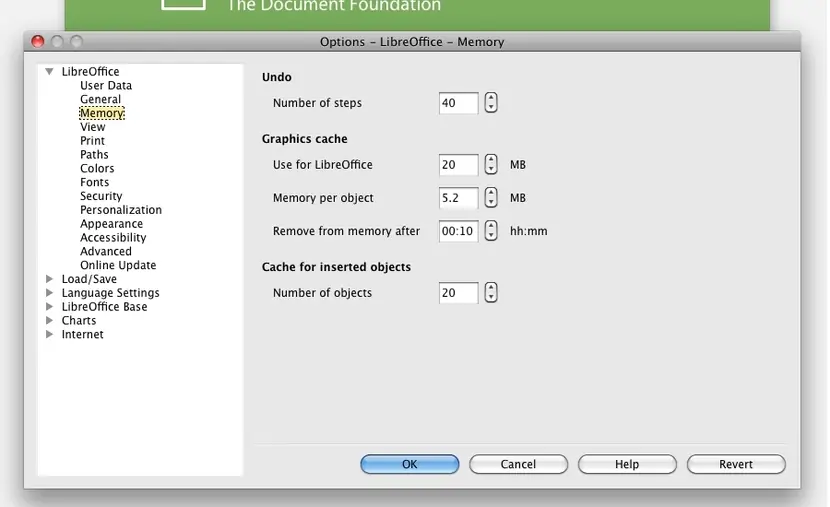Select the Internet category label
This screenshot has width=830, height=507.
83,334
